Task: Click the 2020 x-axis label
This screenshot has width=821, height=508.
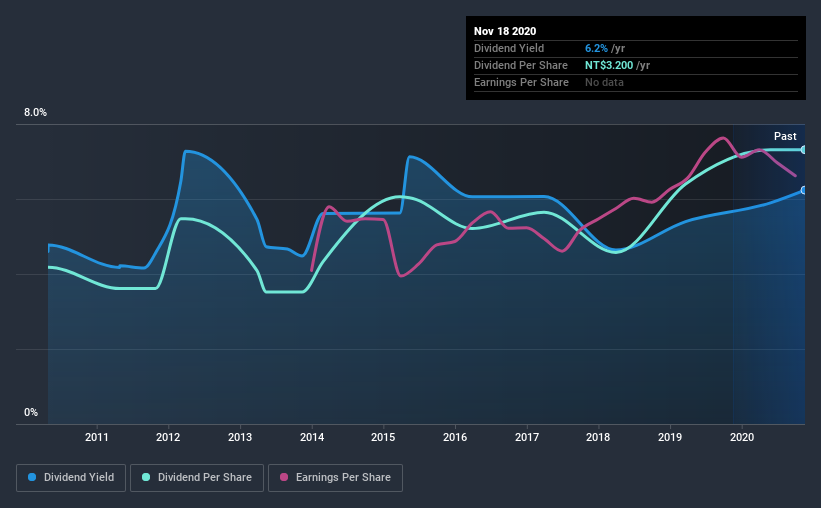Action: click(x=742, y=437)
